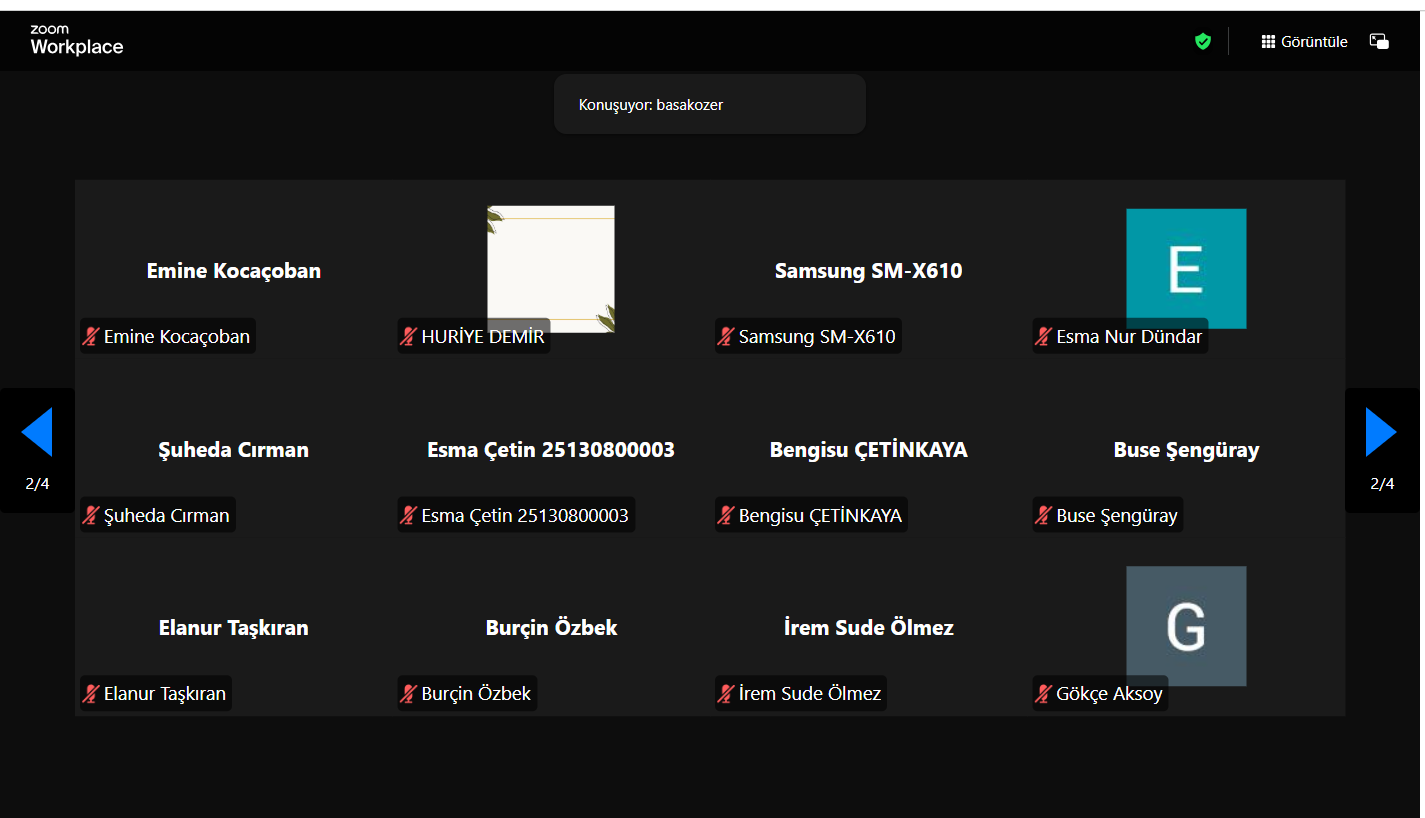
Task: Click Gökçe Aksoy's gray G avatar
Action: click(x=1185, y=625)
